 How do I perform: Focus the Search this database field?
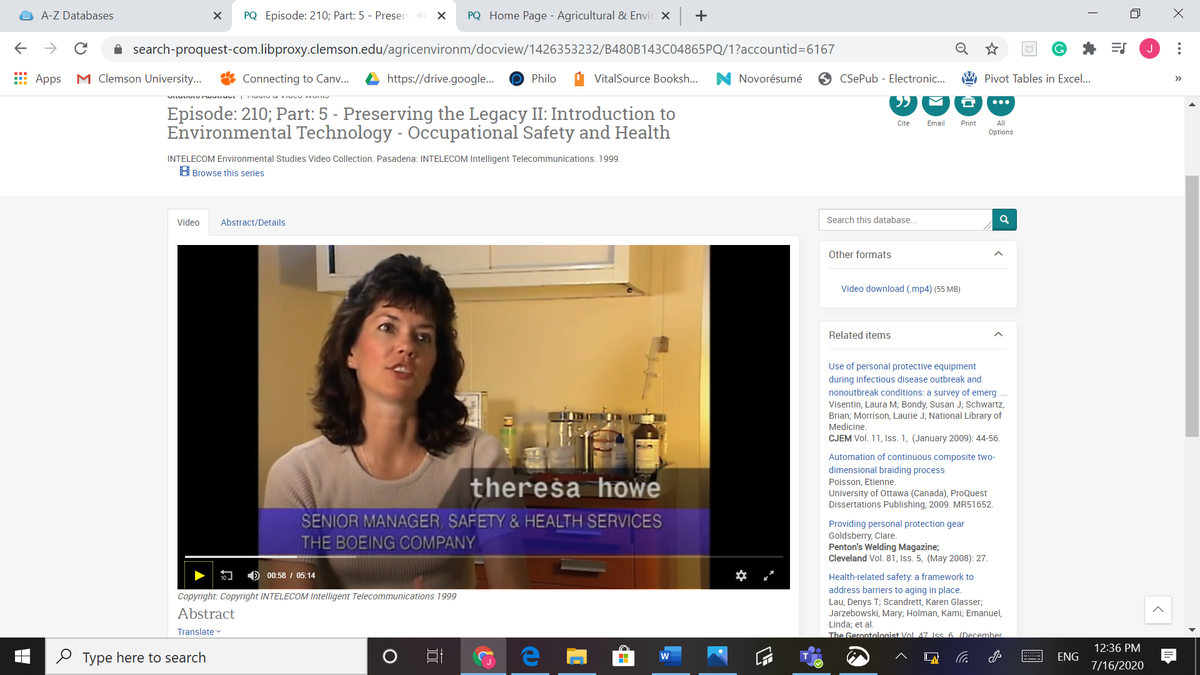pos(905,219)
